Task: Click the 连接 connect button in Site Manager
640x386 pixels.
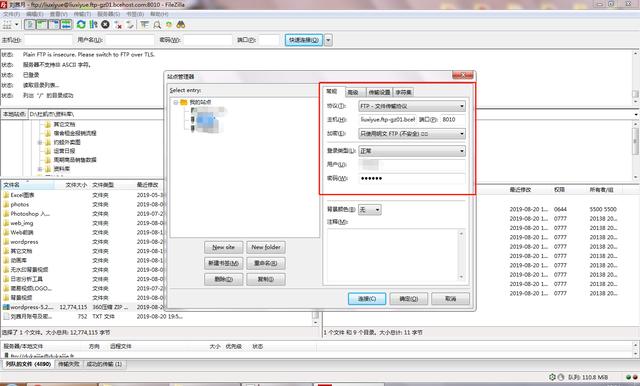Action: coord(367,299)
